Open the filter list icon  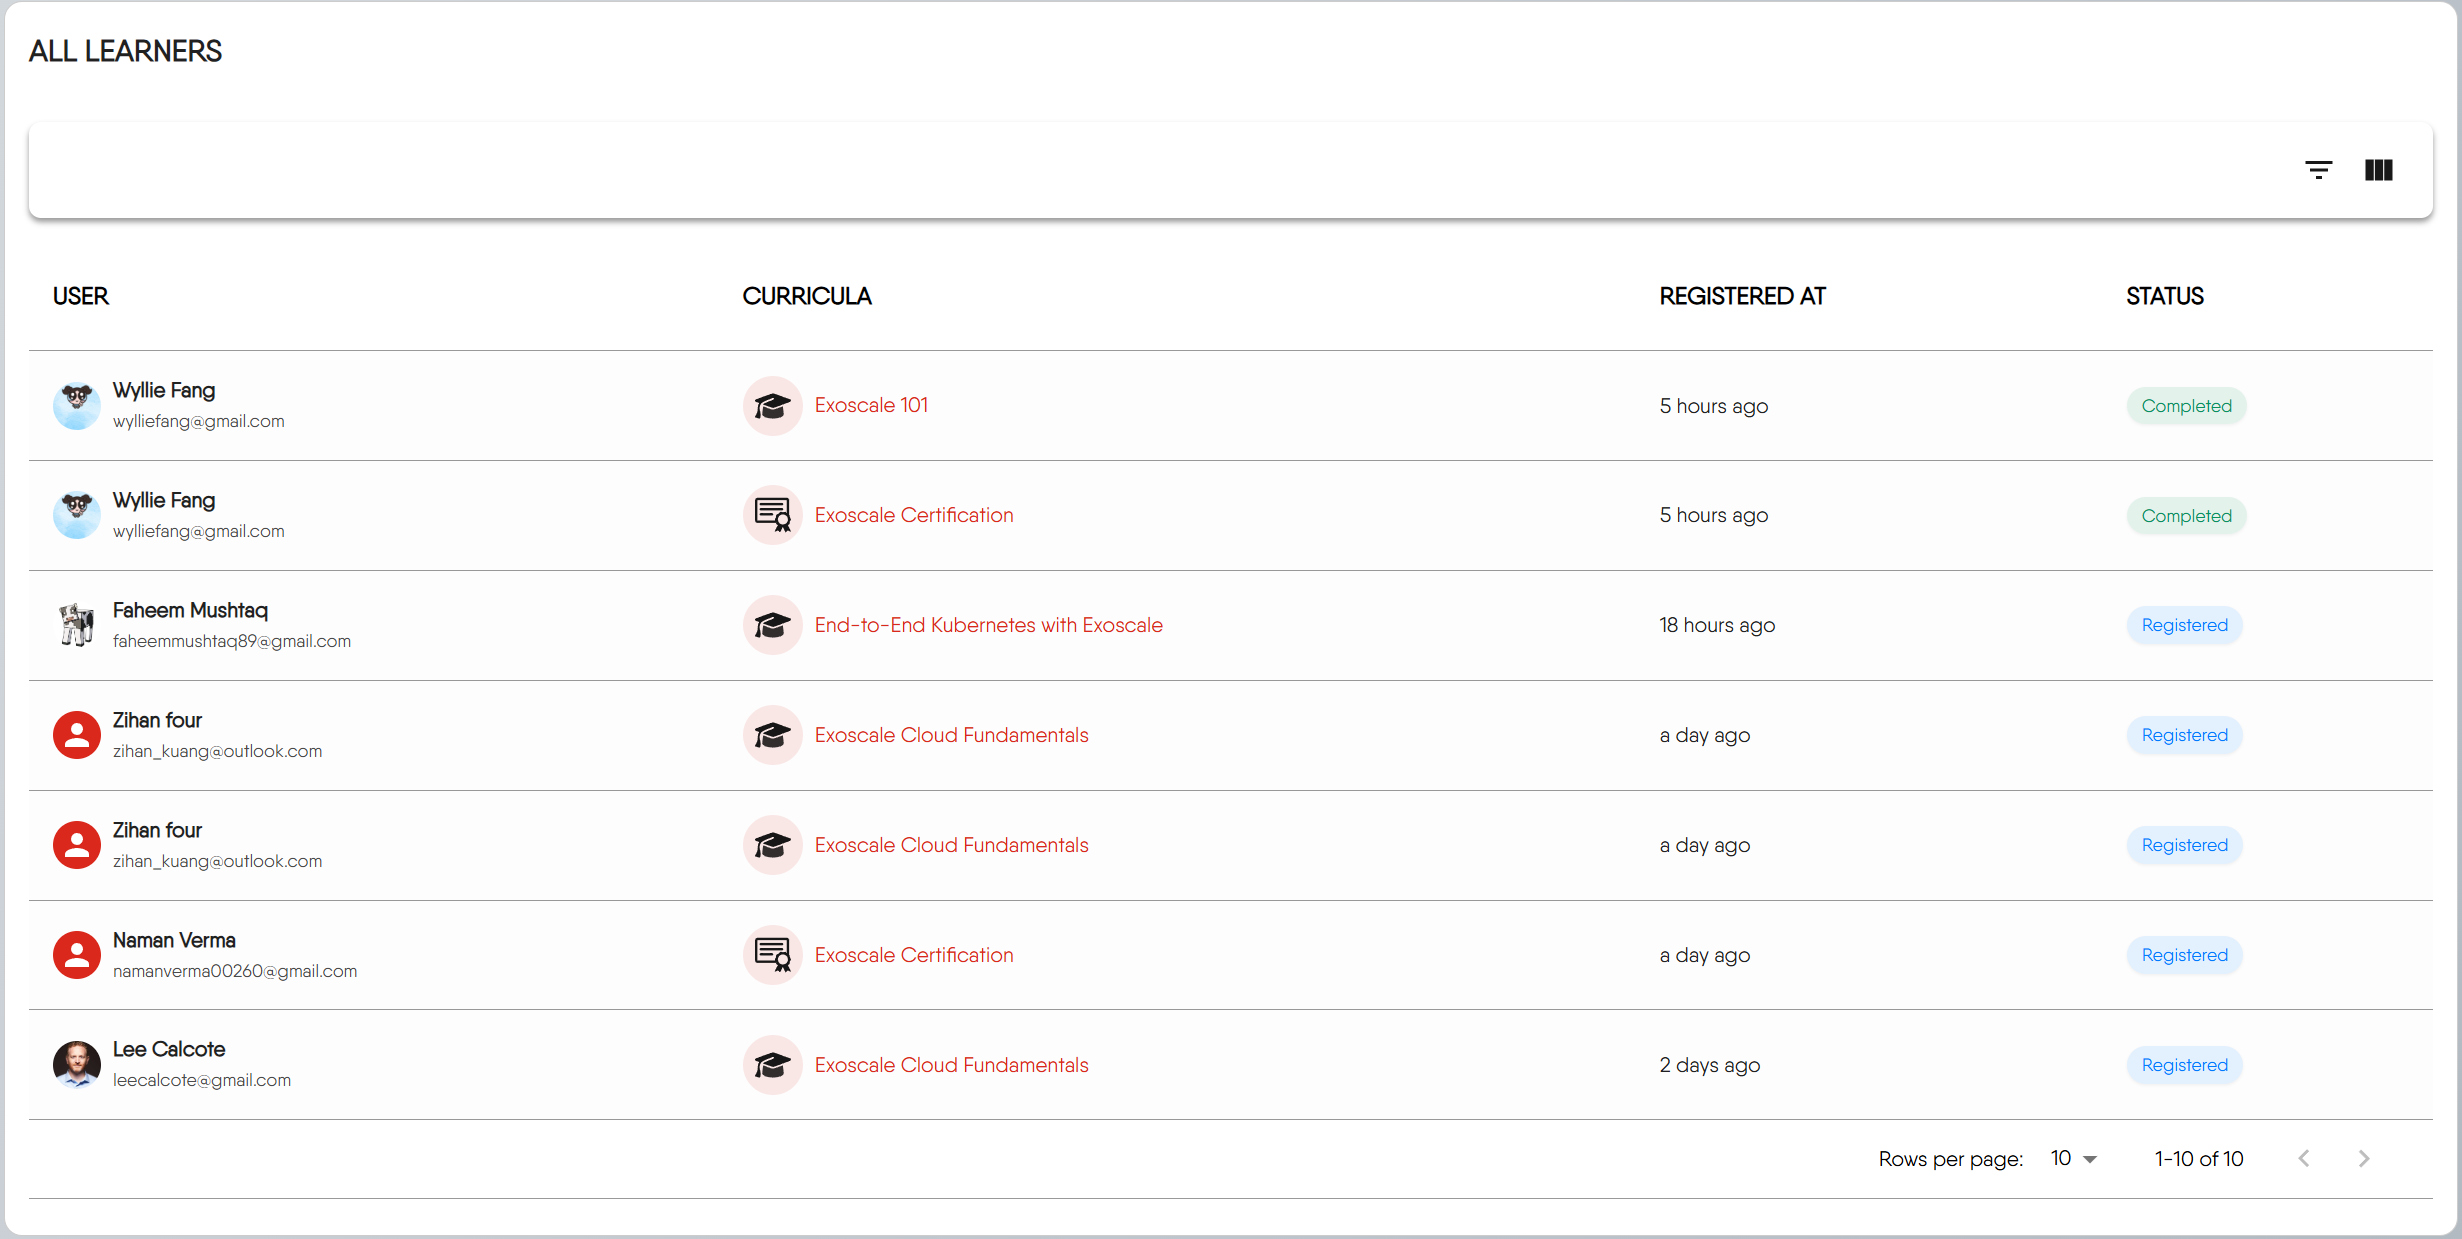2318,170
